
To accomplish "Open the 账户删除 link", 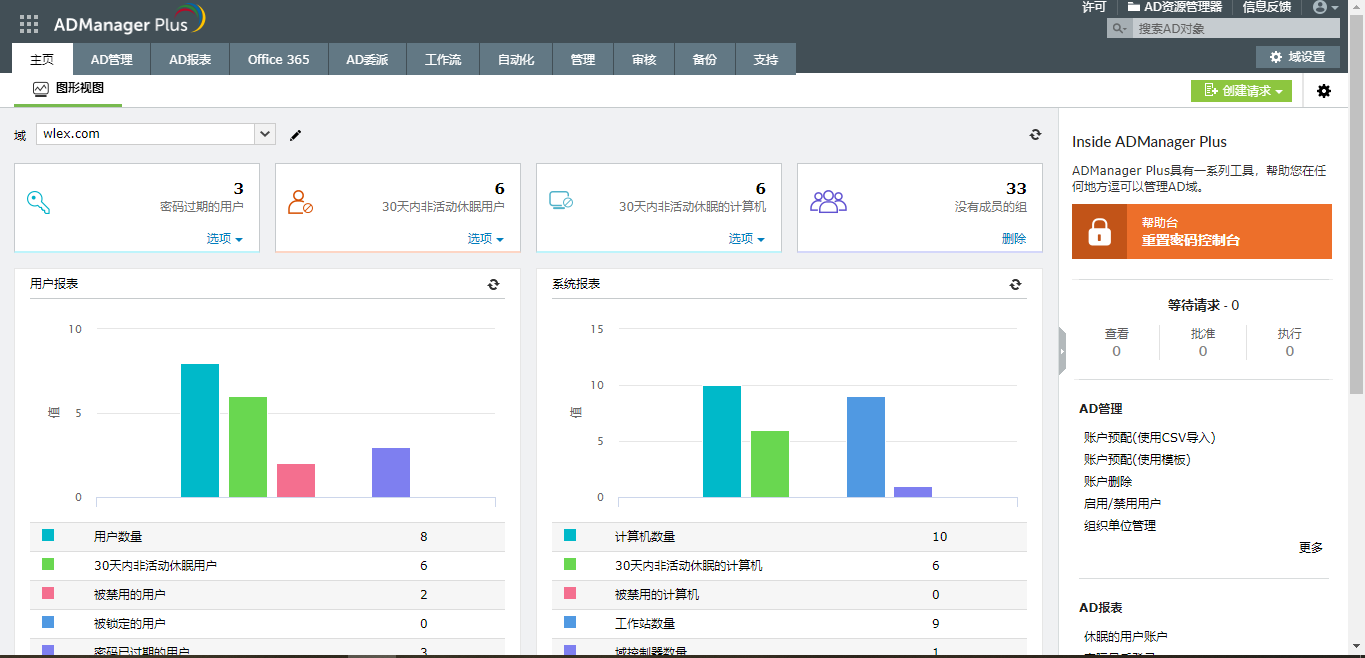I will click(1108, 482).
